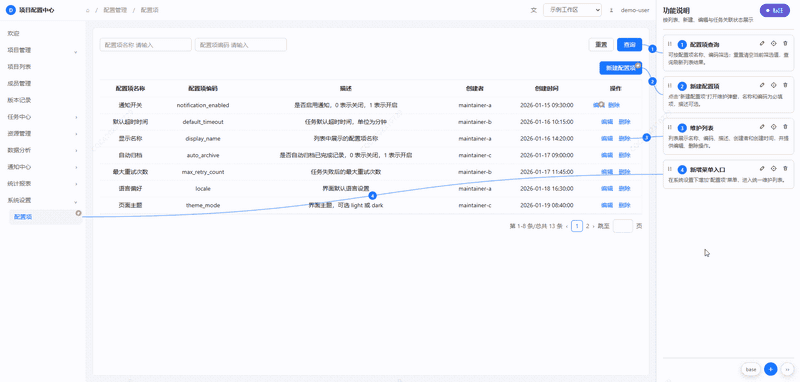Click the page jump input box
This screenshot has height=382, width=800.
click(622, 226)
